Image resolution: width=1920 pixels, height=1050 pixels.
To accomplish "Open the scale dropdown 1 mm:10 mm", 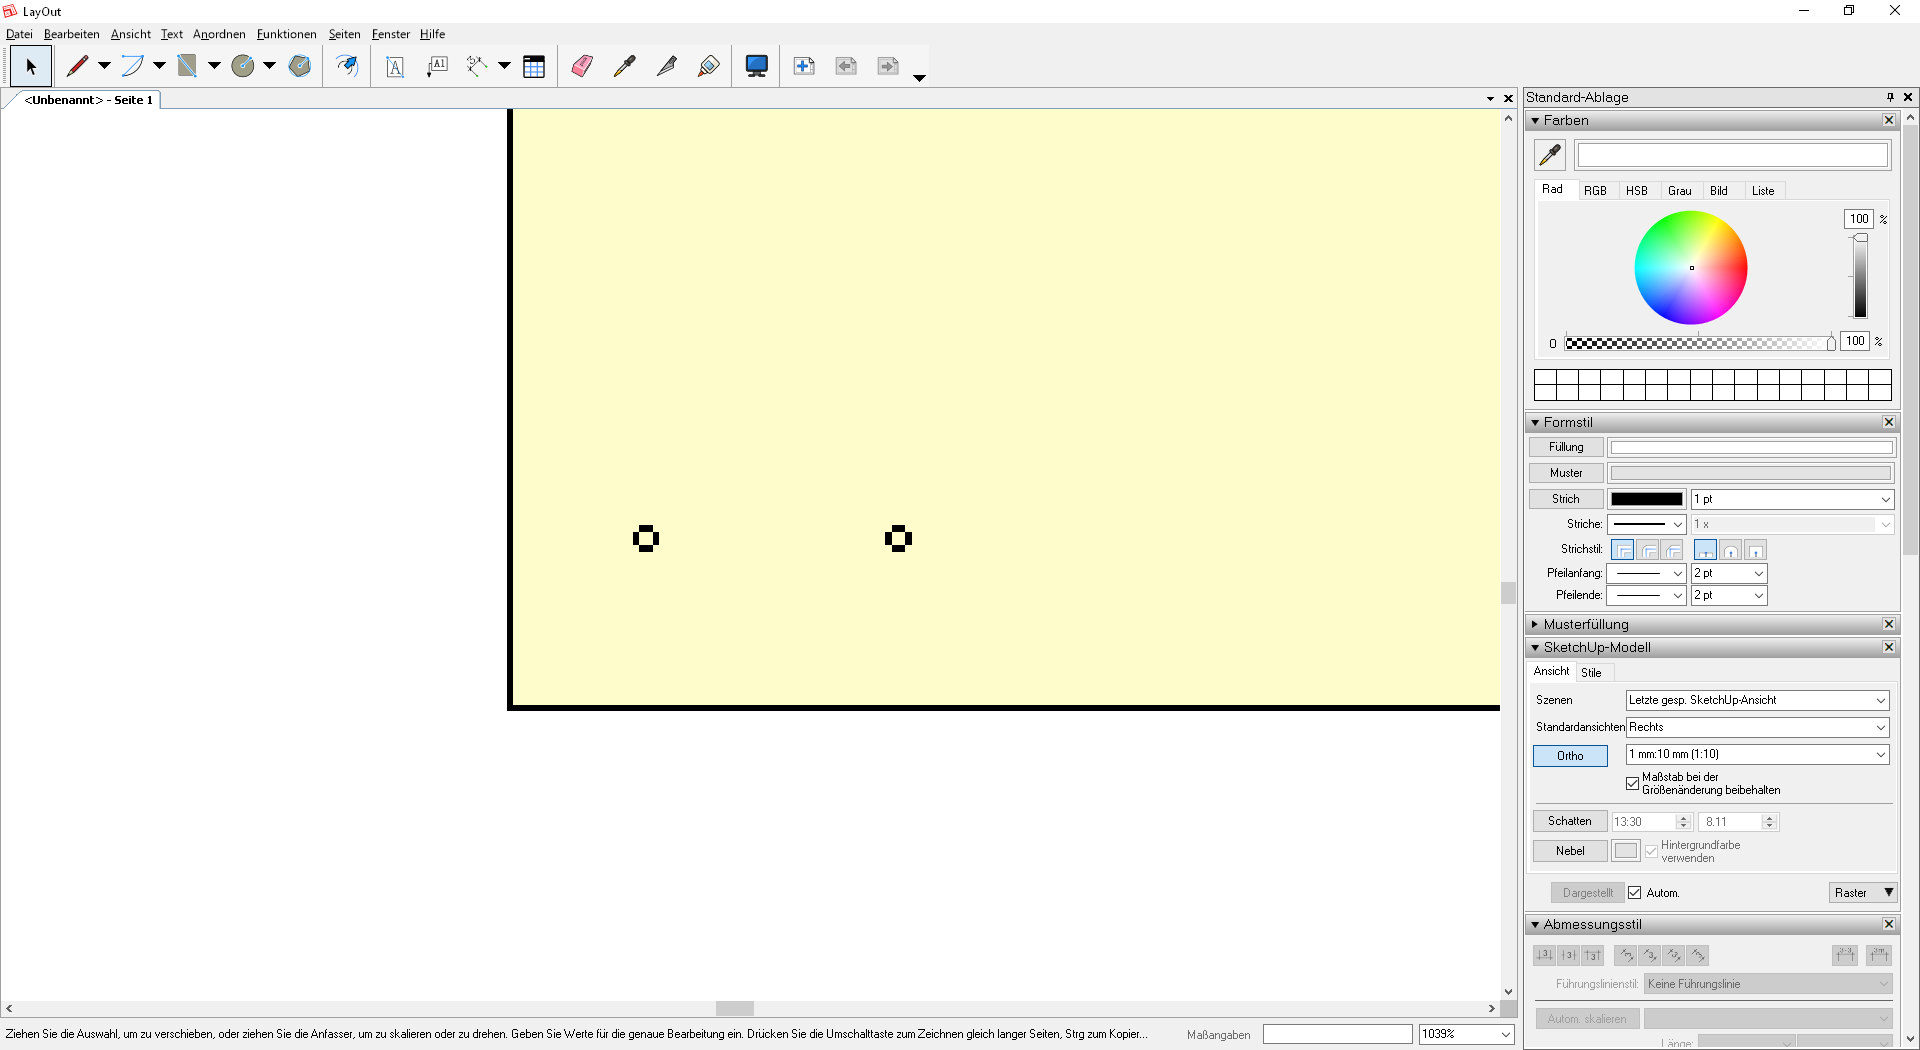I will (1757, 754).
